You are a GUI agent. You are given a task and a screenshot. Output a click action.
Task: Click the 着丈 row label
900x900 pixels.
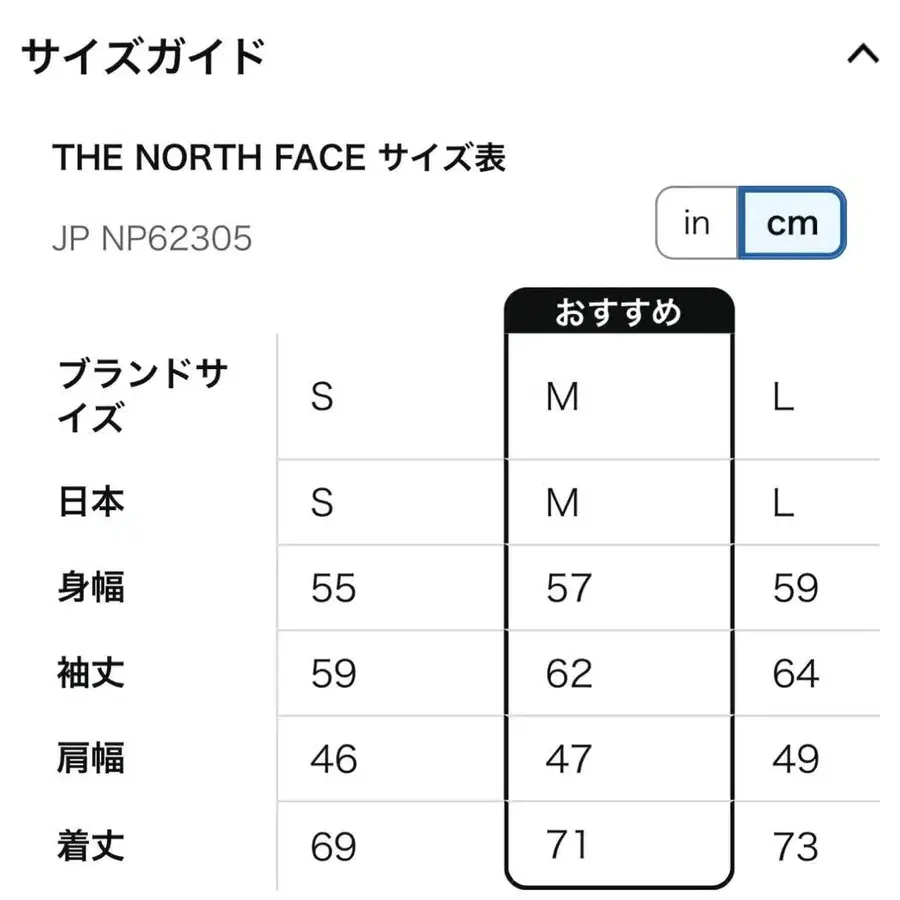(x=89, y=846)
